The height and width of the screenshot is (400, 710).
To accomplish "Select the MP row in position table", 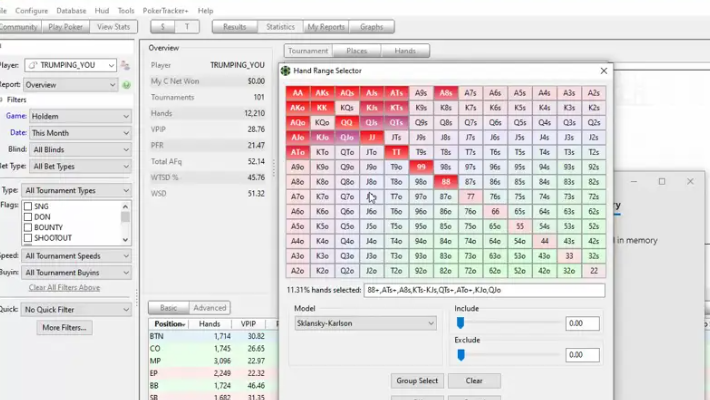I will 213,361.
